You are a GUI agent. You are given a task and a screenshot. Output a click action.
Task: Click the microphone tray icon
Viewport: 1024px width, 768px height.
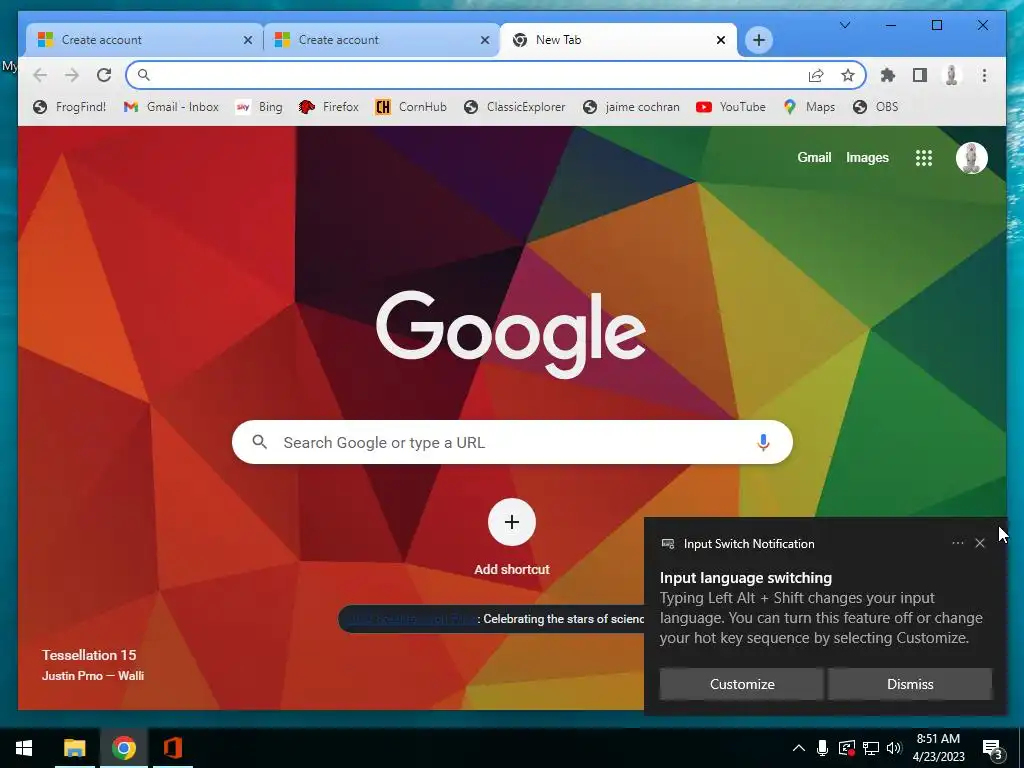(822, 748)
